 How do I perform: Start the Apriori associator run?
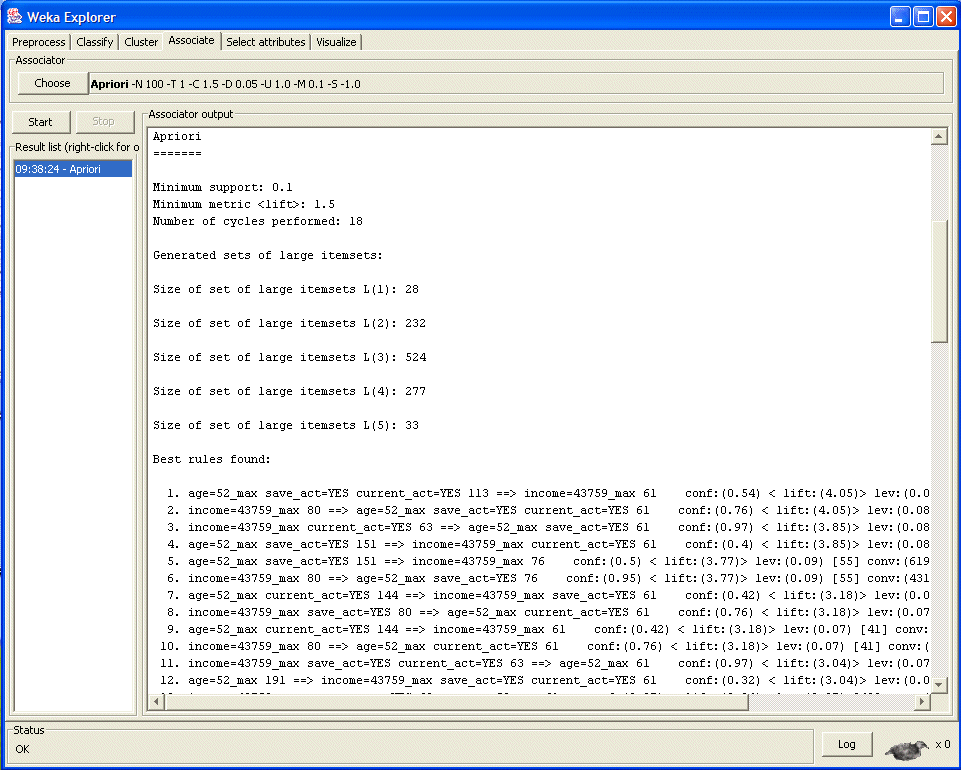(40, 122)
